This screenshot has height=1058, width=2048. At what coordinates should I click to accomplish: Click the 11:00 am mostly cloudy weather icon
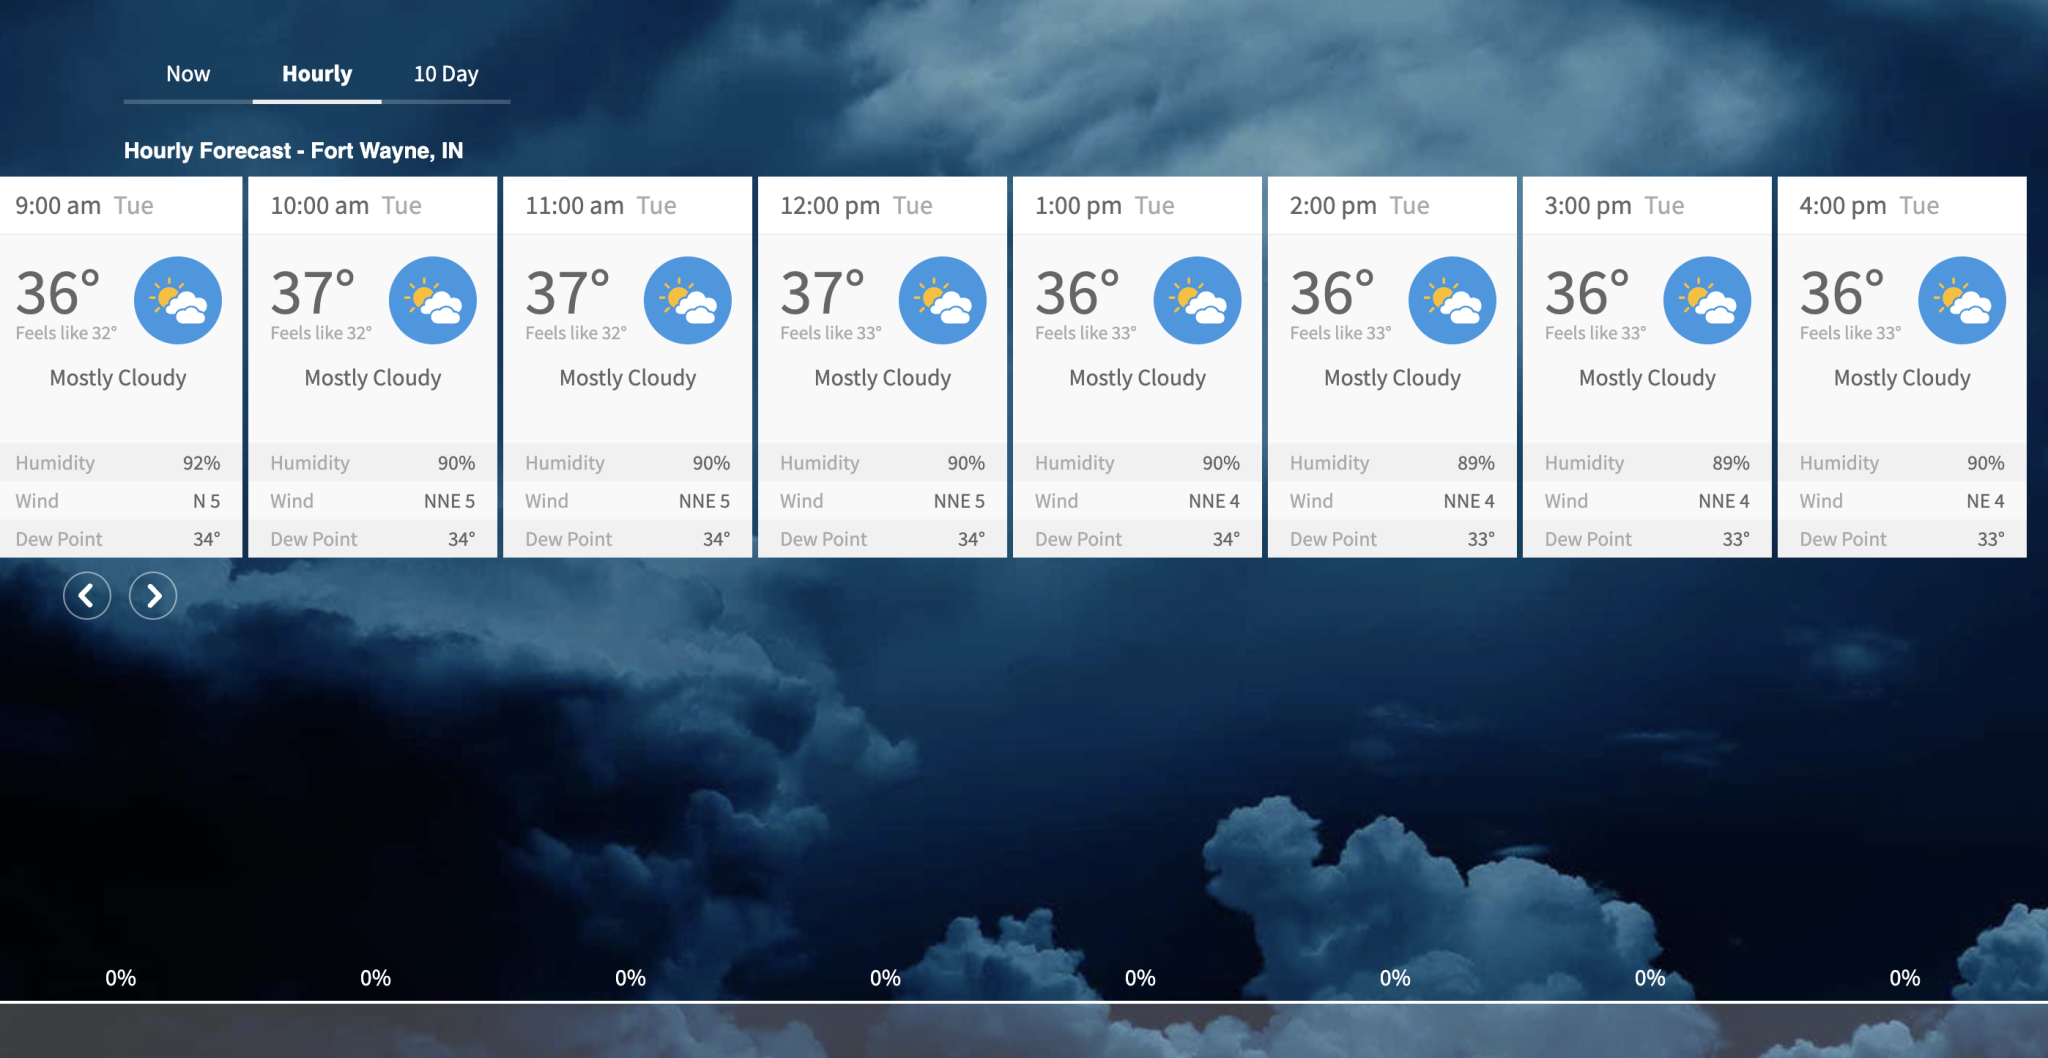(688, 301)
